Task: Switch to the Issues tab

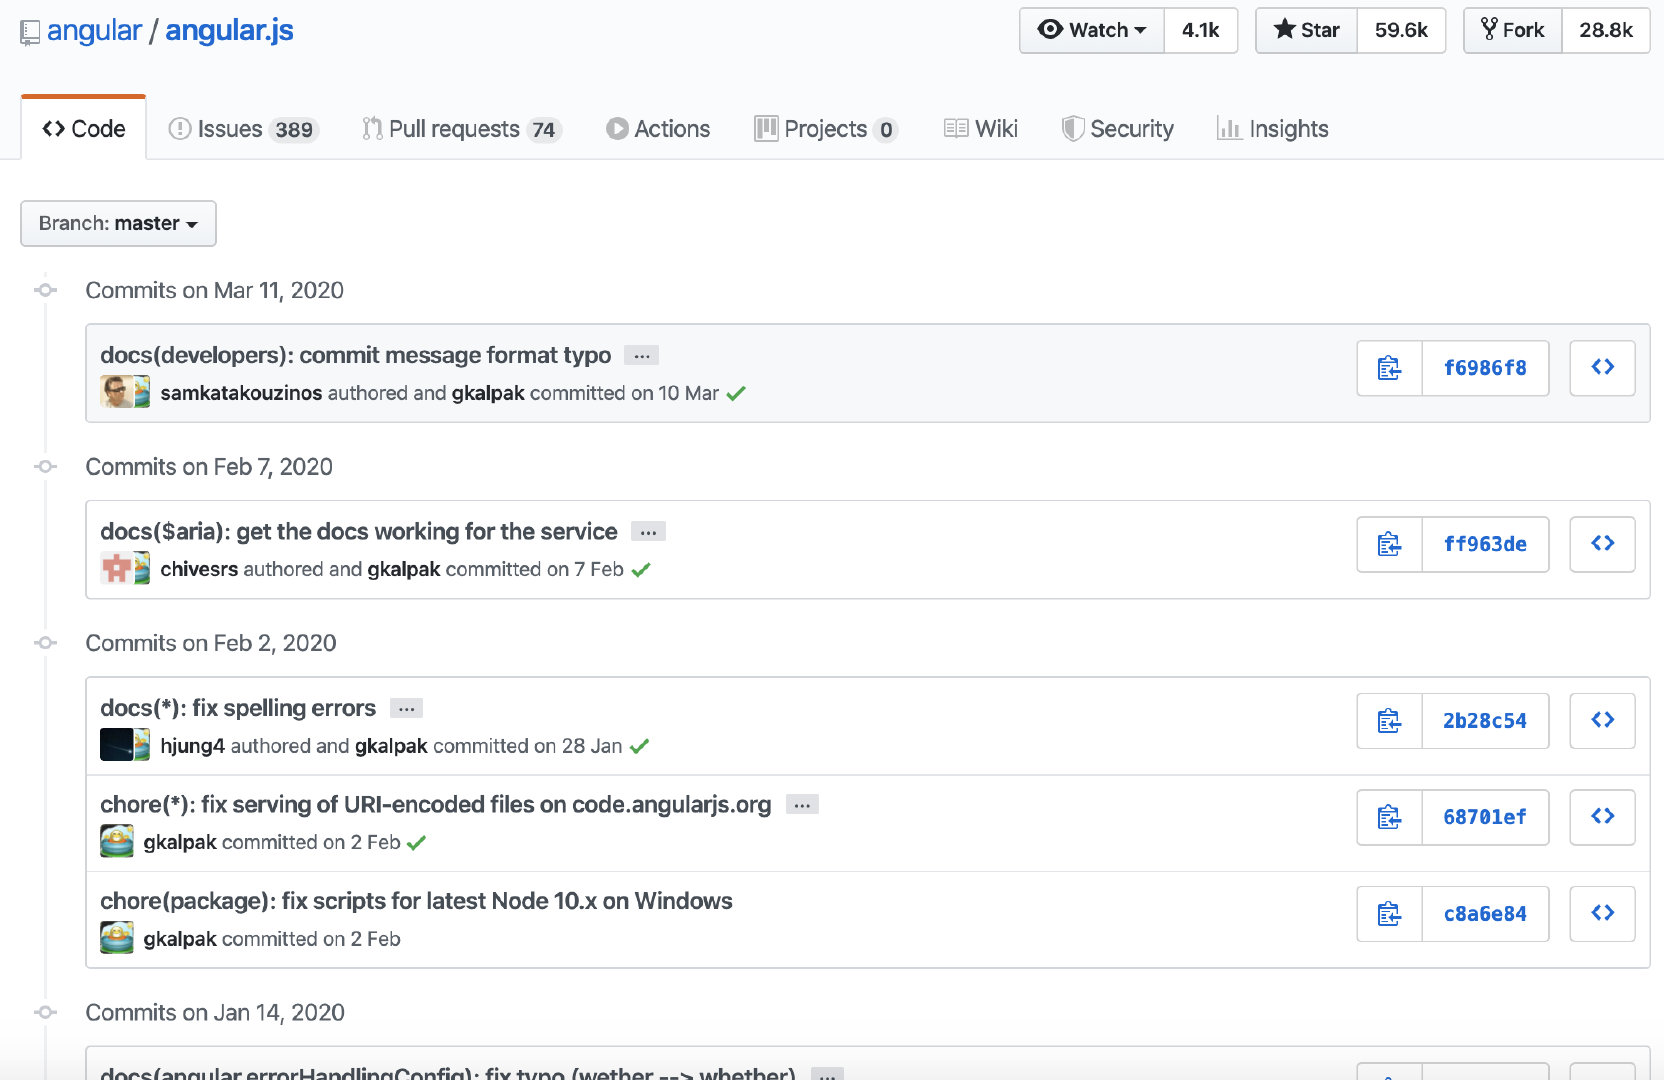Action: click(242, 129)
